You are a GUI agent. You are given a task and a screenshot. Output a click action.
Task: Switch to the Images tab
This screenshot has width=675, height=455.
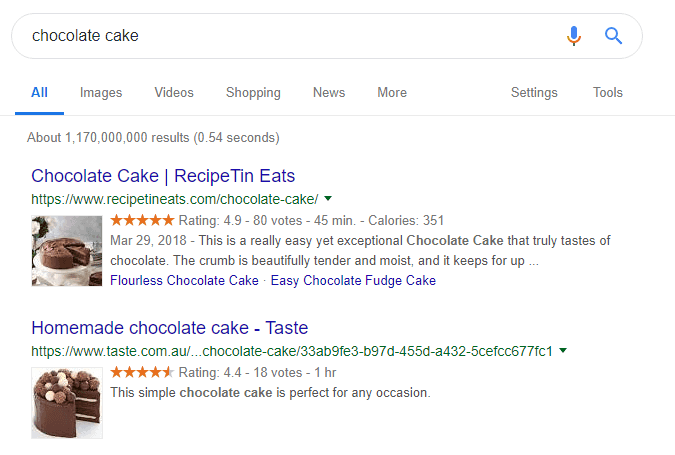click(x=101, y=93)
